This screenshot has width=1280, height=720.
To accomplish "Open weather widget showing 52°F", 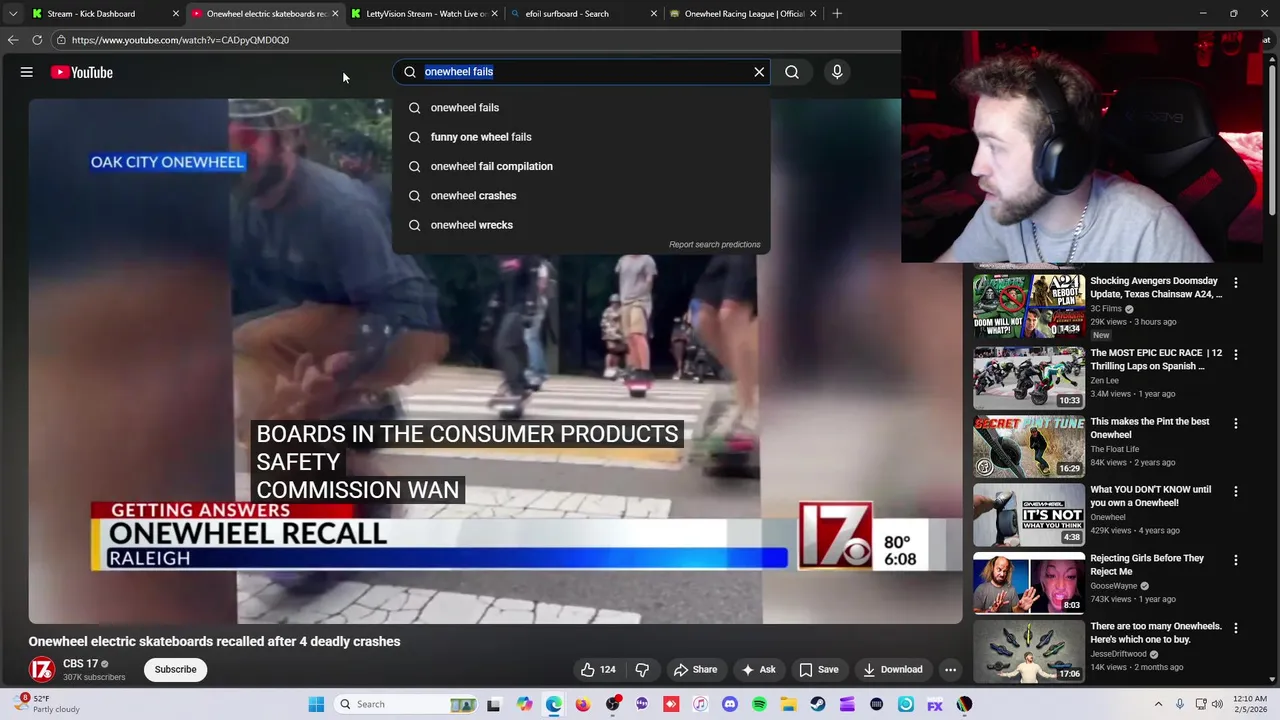I will pos(48,704).
